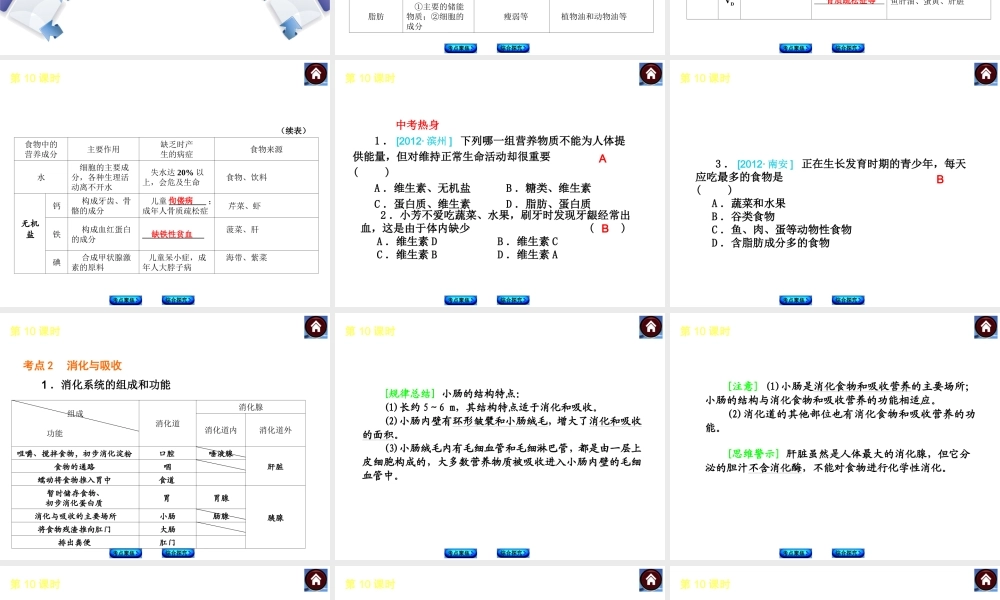Click left blue nav button on 消化与吸收 slide

[x=126, y=553]
